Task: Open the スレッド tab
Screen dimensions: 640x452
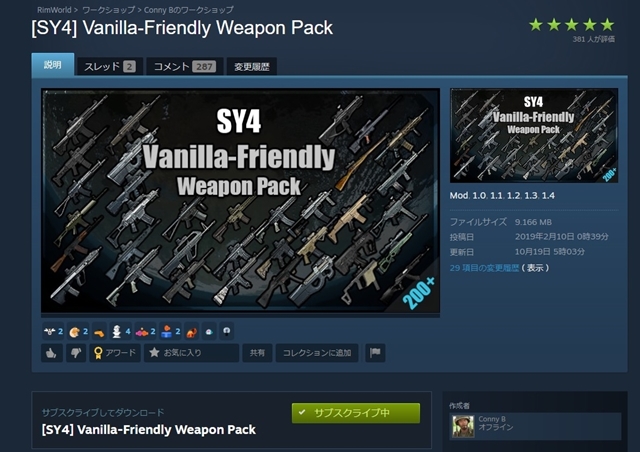Action: 110,67
